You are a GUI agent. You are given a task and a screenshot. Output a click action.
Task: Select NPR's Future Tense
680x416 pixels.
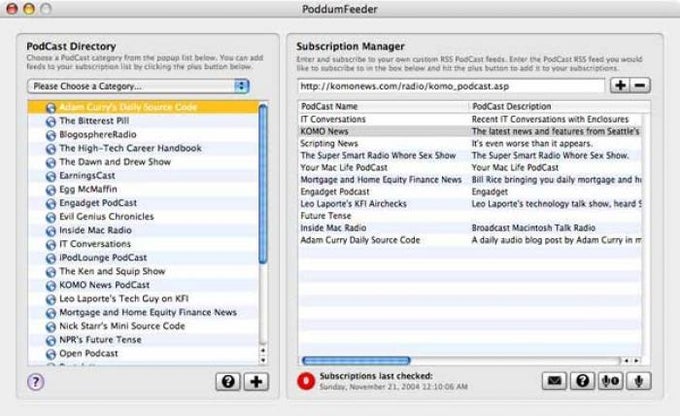pos(144,340)
